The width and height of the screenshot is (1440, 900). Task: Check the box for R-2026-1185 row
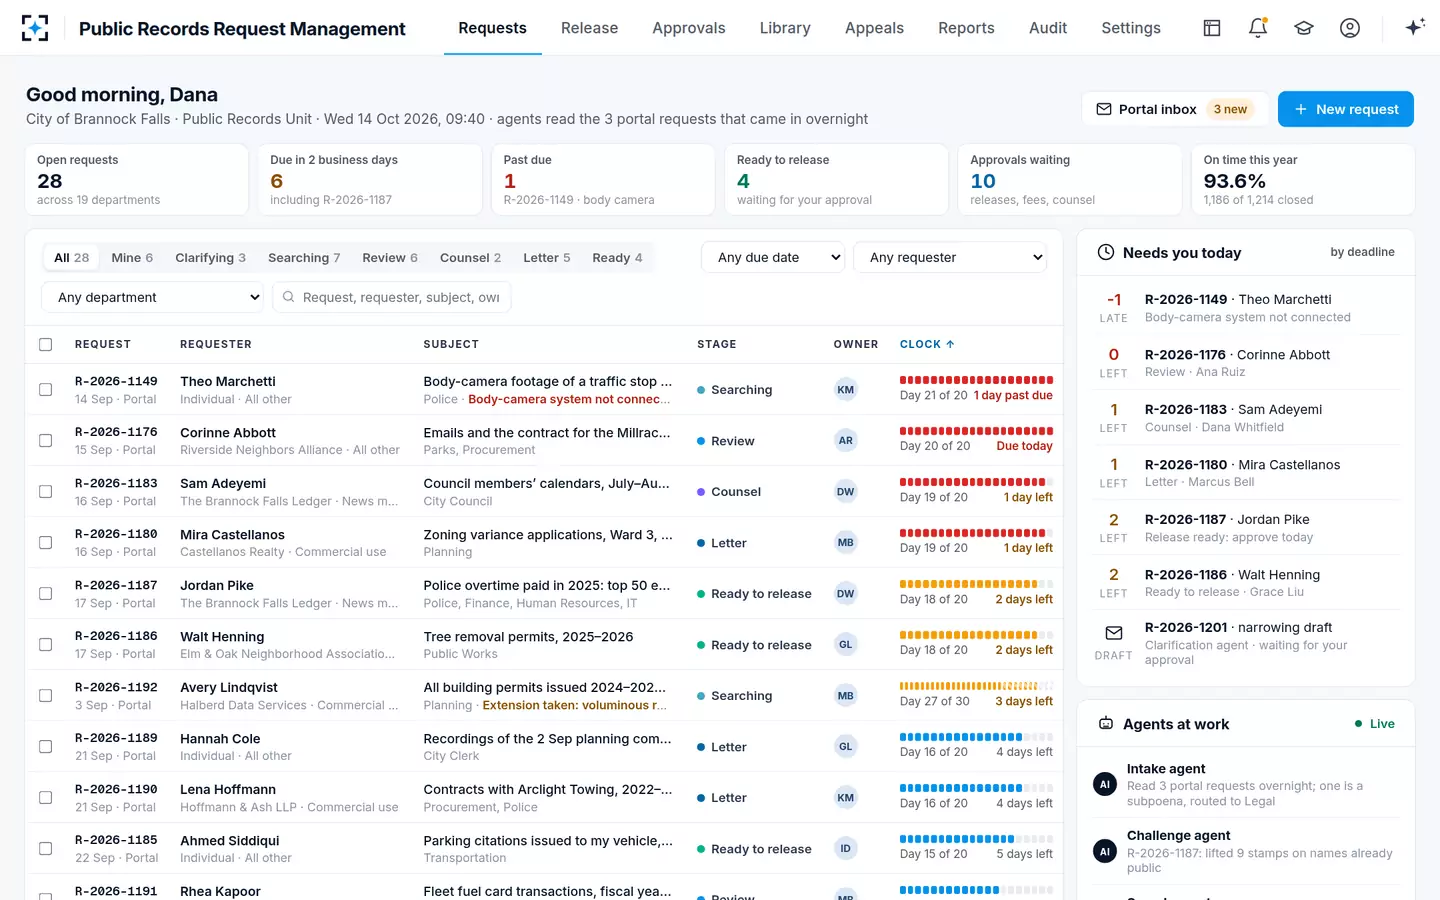point(45,849)
